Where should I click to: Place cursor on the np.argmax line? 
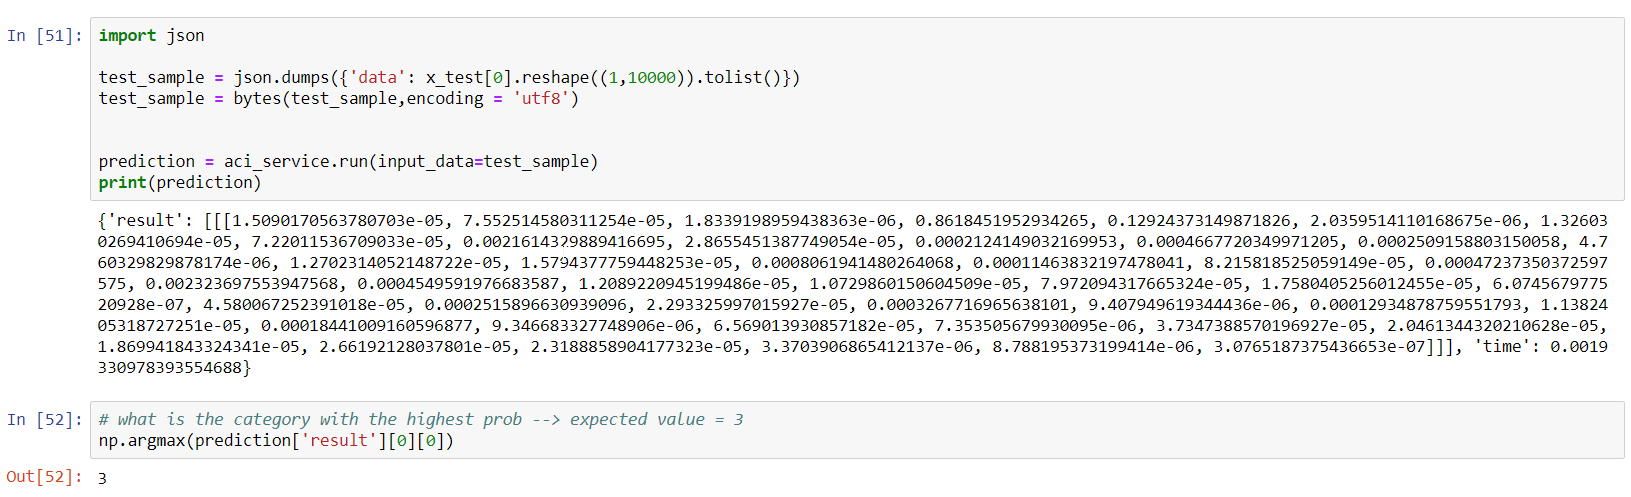(276, 441)
